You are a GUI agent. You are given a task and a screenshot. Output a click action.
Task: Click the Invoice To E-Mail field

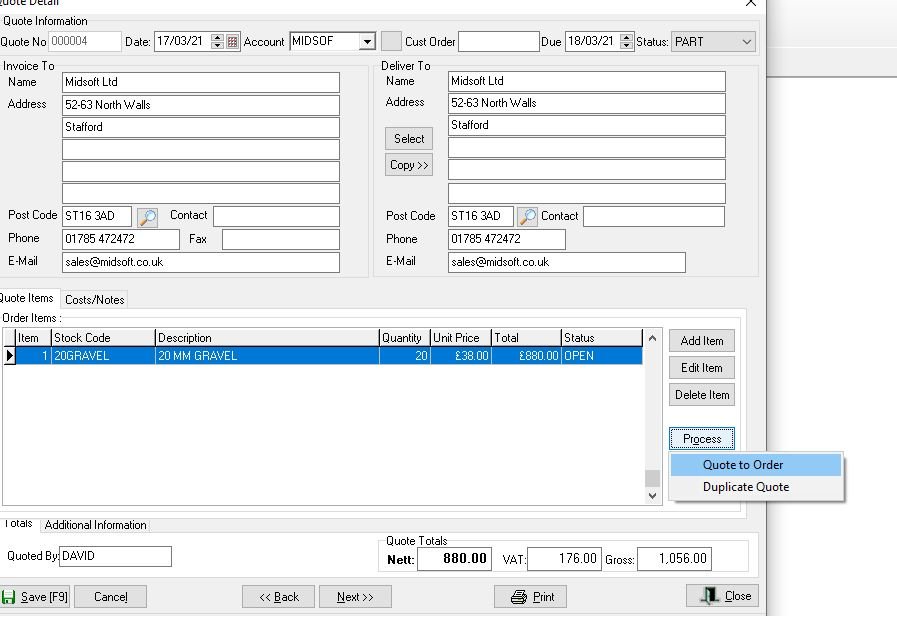[201, 262]
